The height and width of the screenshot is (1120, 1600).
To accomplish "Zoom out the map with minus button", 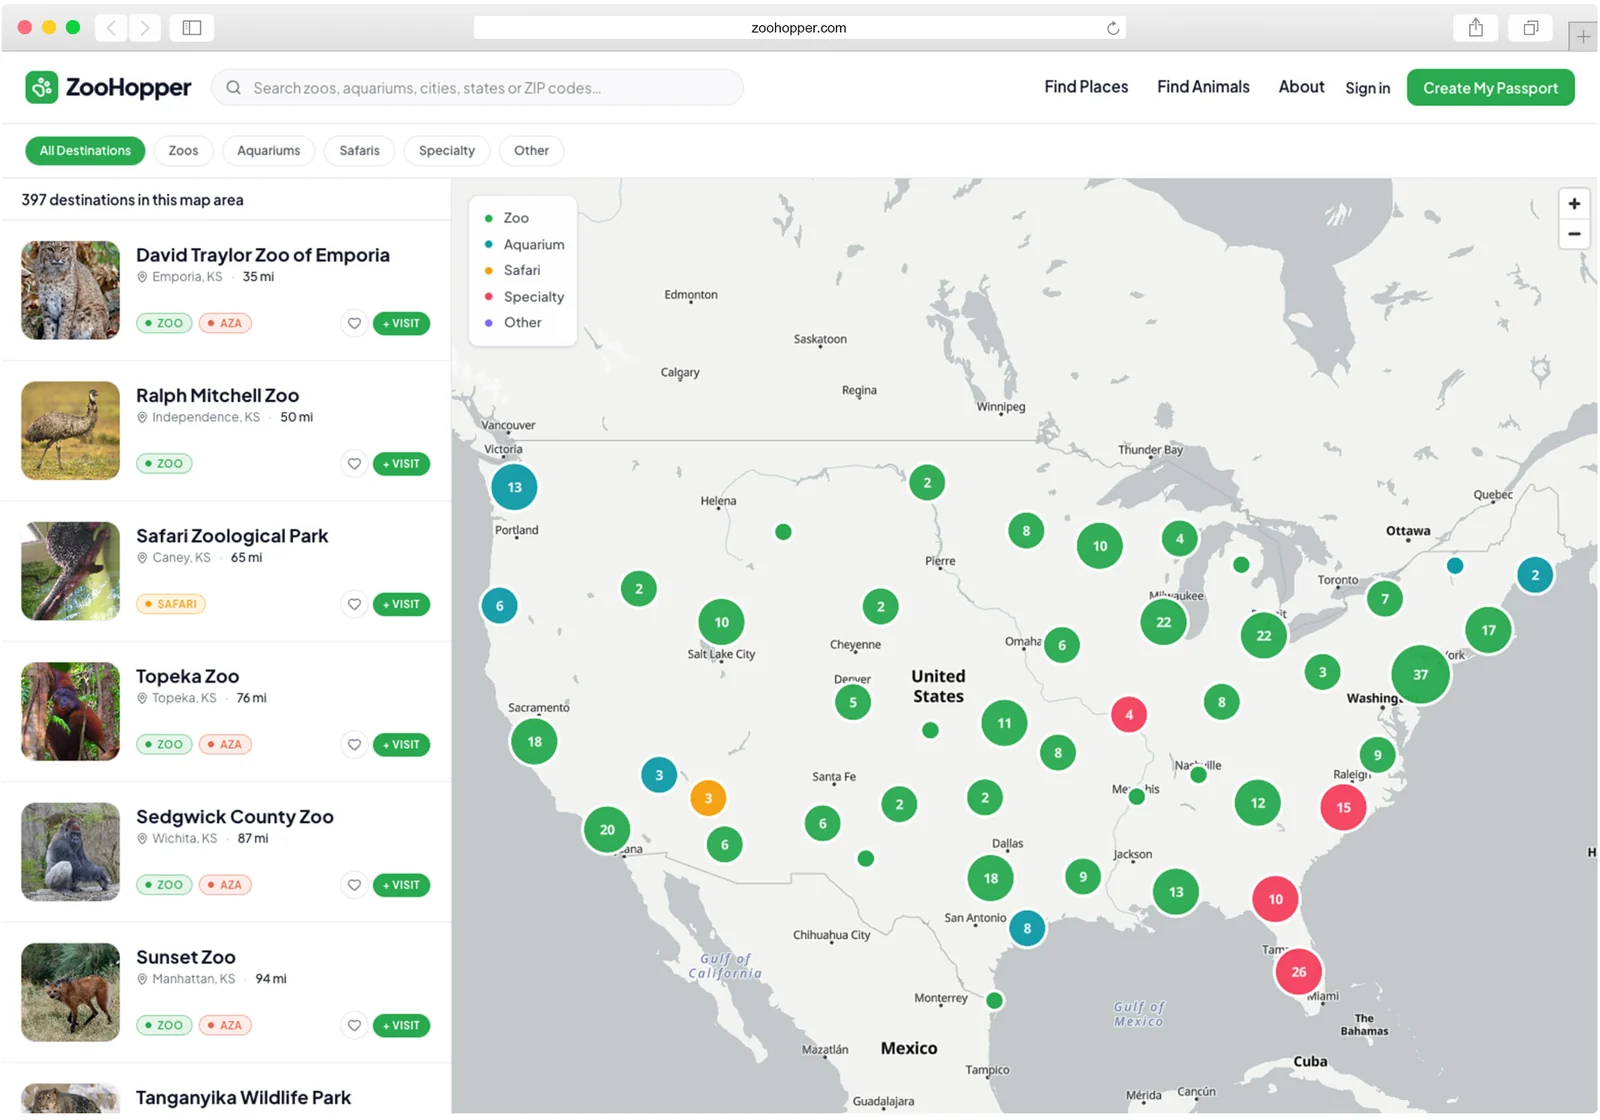I will [1574, 234].
